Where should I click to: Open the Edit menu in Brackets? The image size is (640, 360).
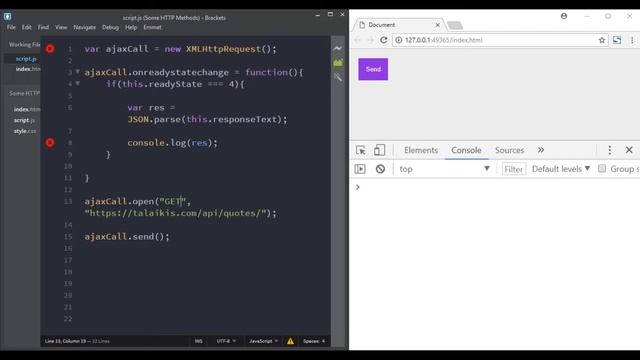tap(27, 27)
